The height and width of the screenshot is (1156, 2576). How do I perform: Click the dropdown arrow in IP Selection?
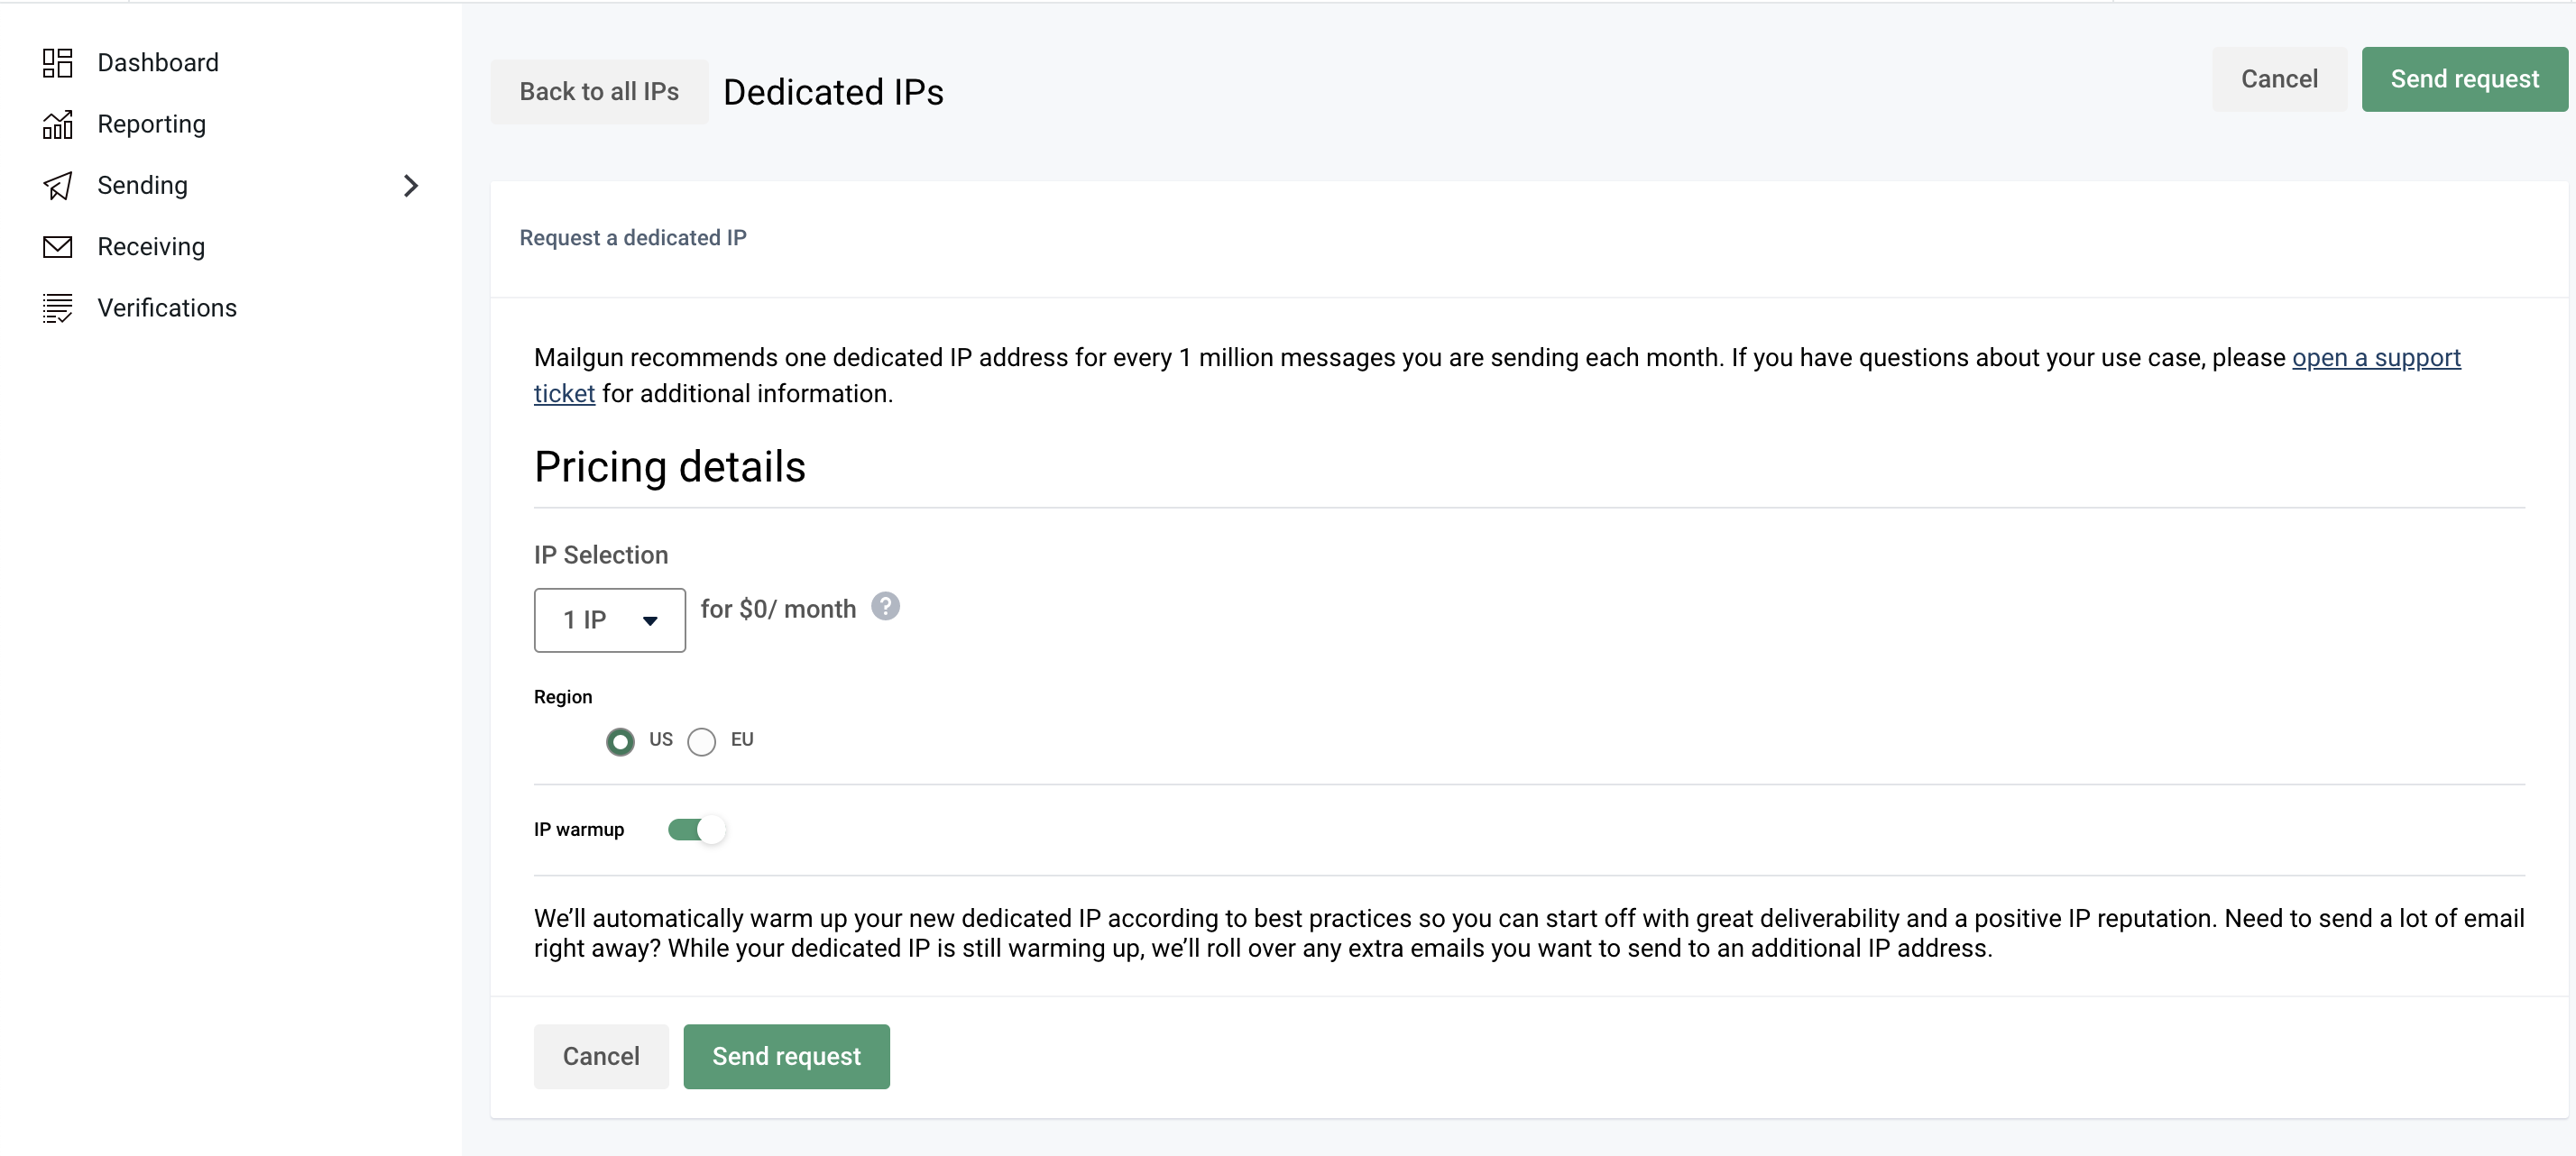pos(650,621)
